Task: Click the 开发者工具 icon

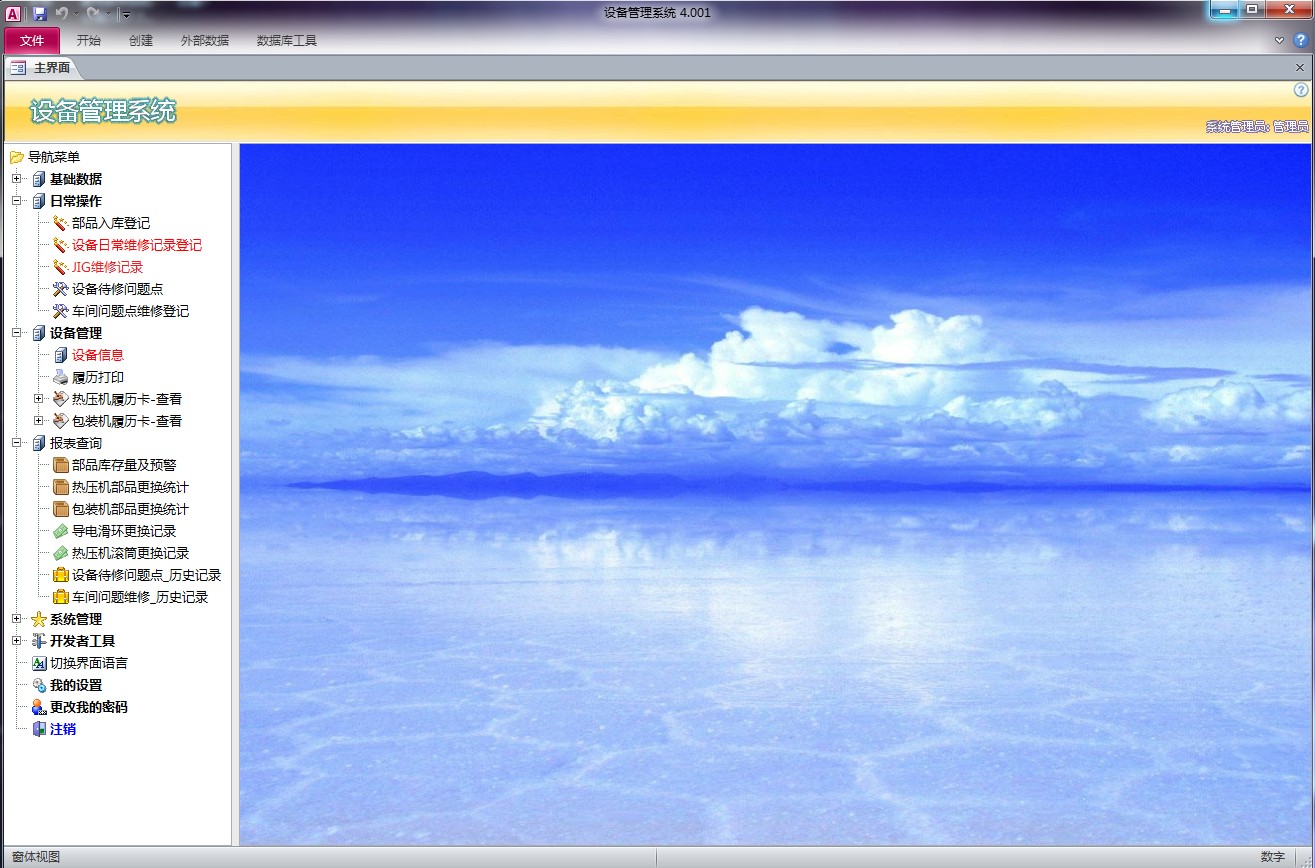Action: [x=39, y=641]
